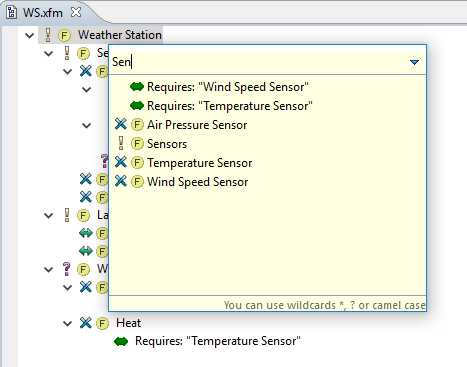
Task: Click the exclamation icon beside Sensors result
Action: (121, 143)
